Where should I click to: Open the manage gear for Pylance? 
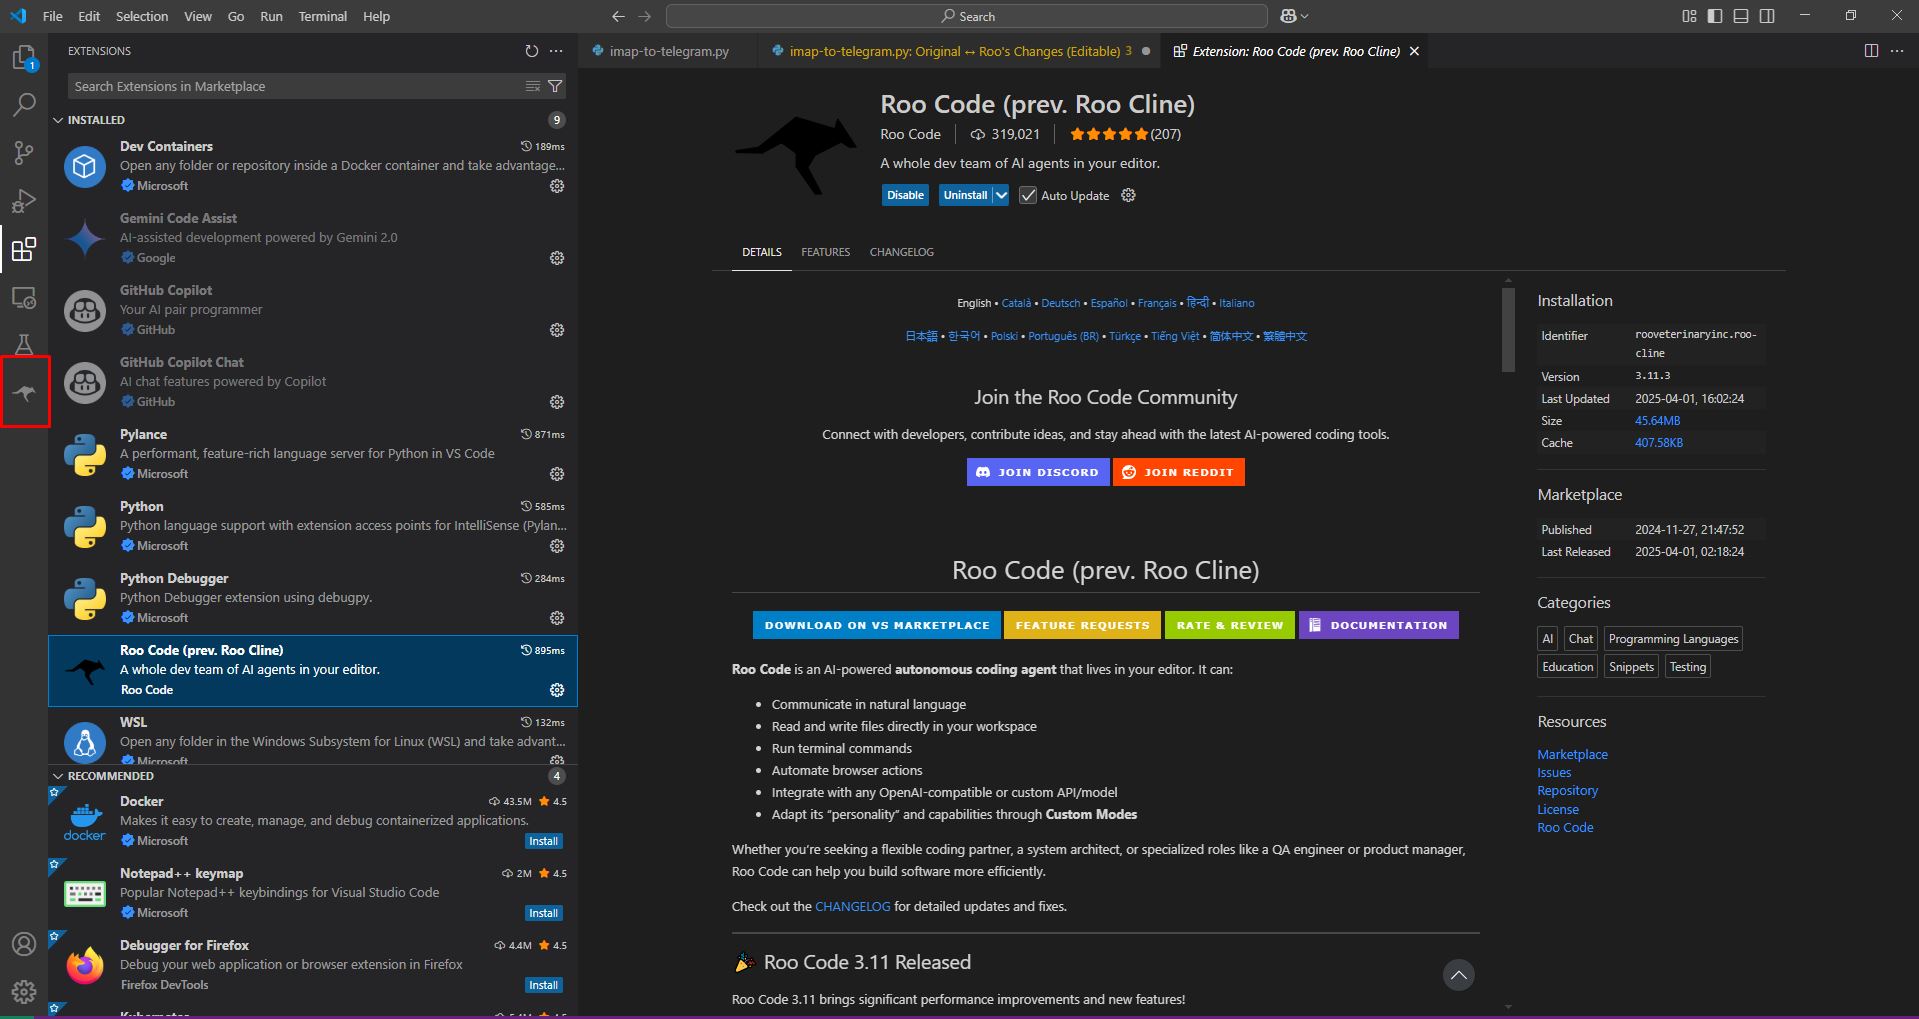pos(557,474)
